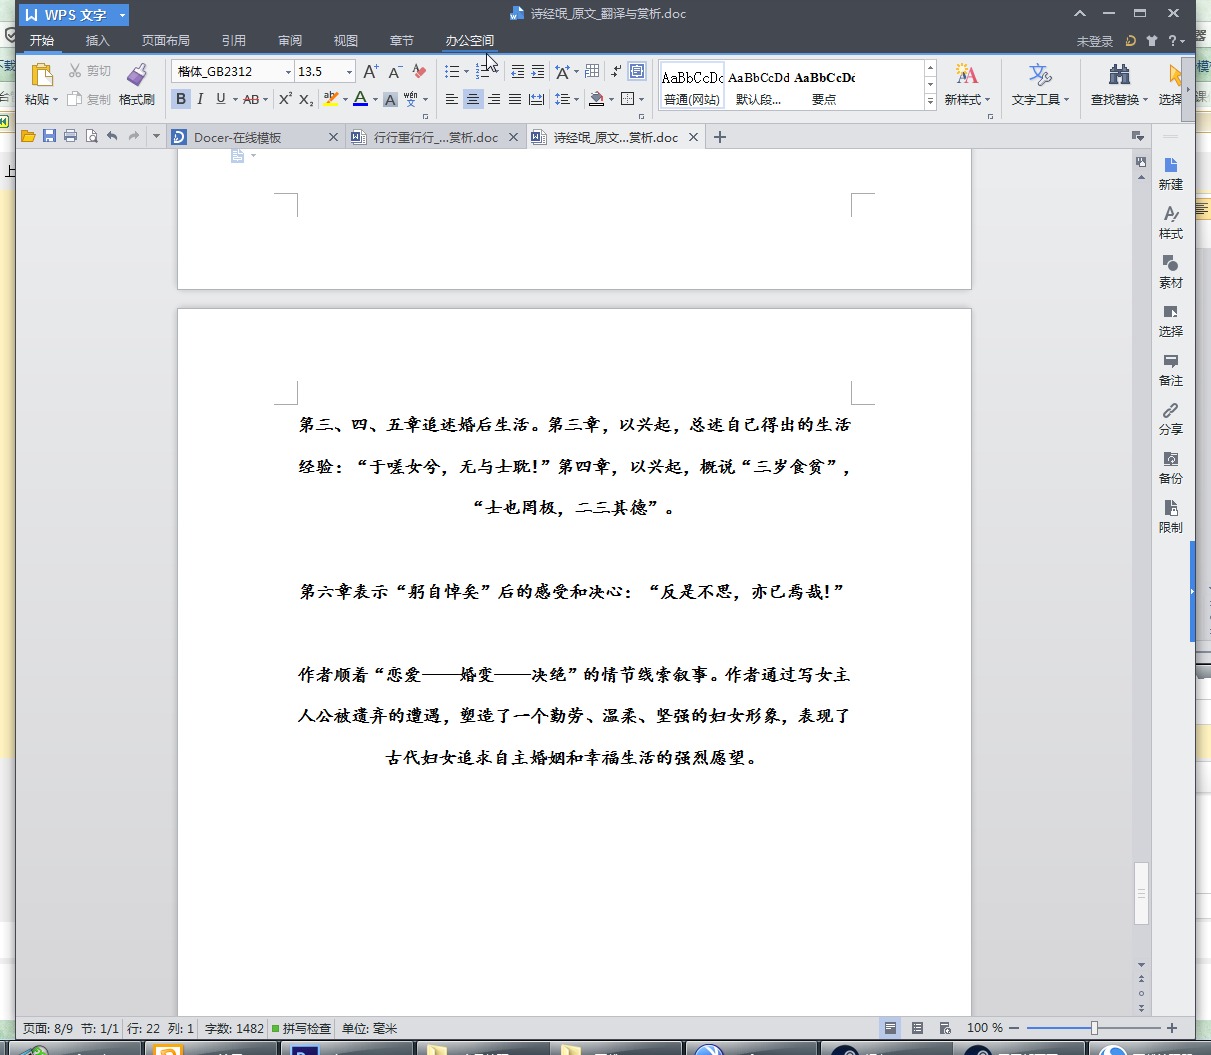This screenshot has width=1211, height=1055.
Task: Open Find and Replace (查找替换) binoculars tool
Action: point(1119,75)
